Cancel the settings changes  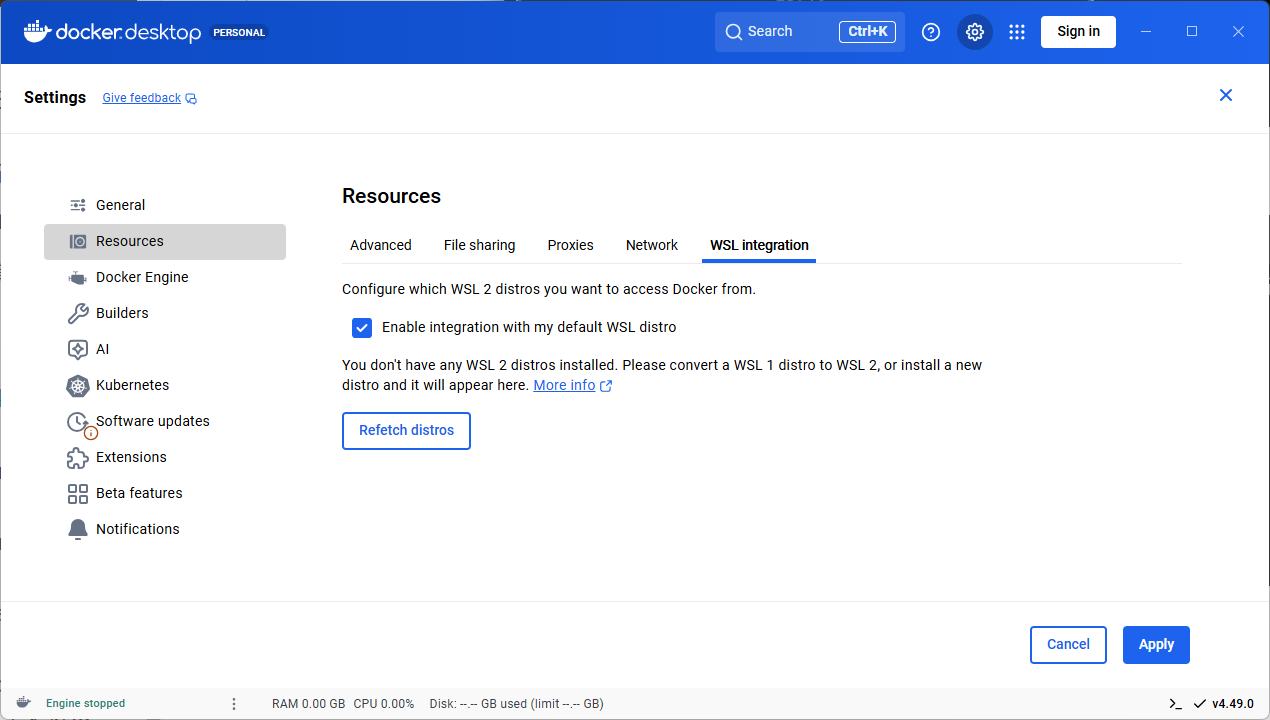[1068, 645]
